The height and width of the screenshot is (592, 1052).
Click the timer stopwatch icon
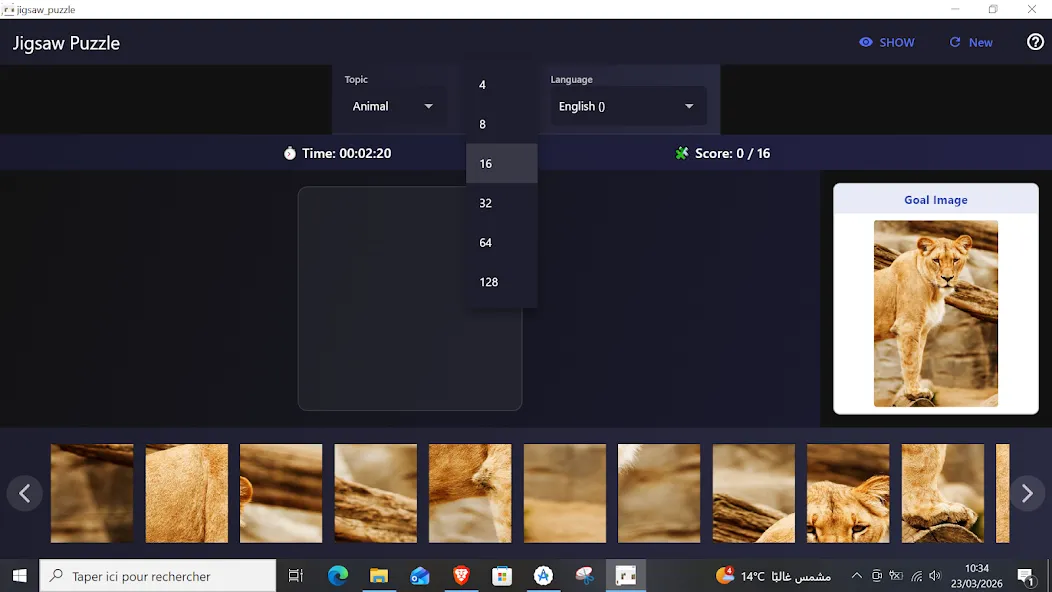(289, 154)
